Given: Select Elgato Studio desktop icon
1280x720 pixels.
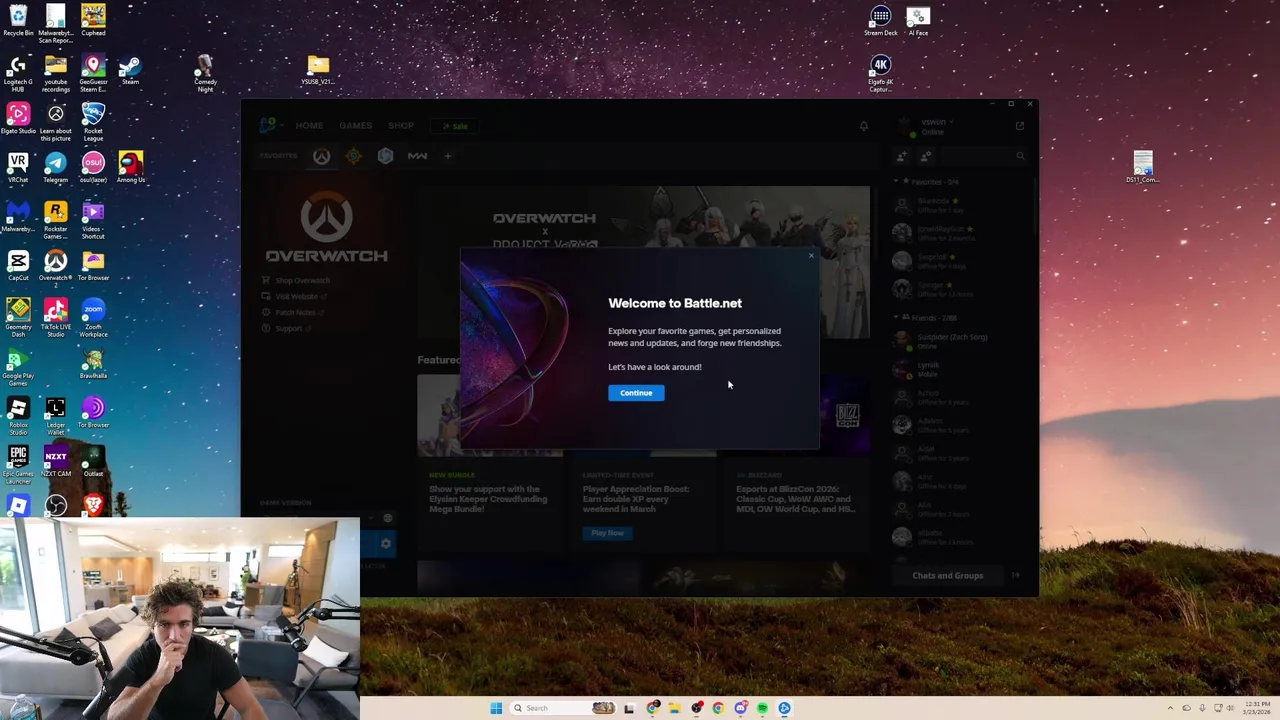Looking at the screenshot, I should coord(18,119).
